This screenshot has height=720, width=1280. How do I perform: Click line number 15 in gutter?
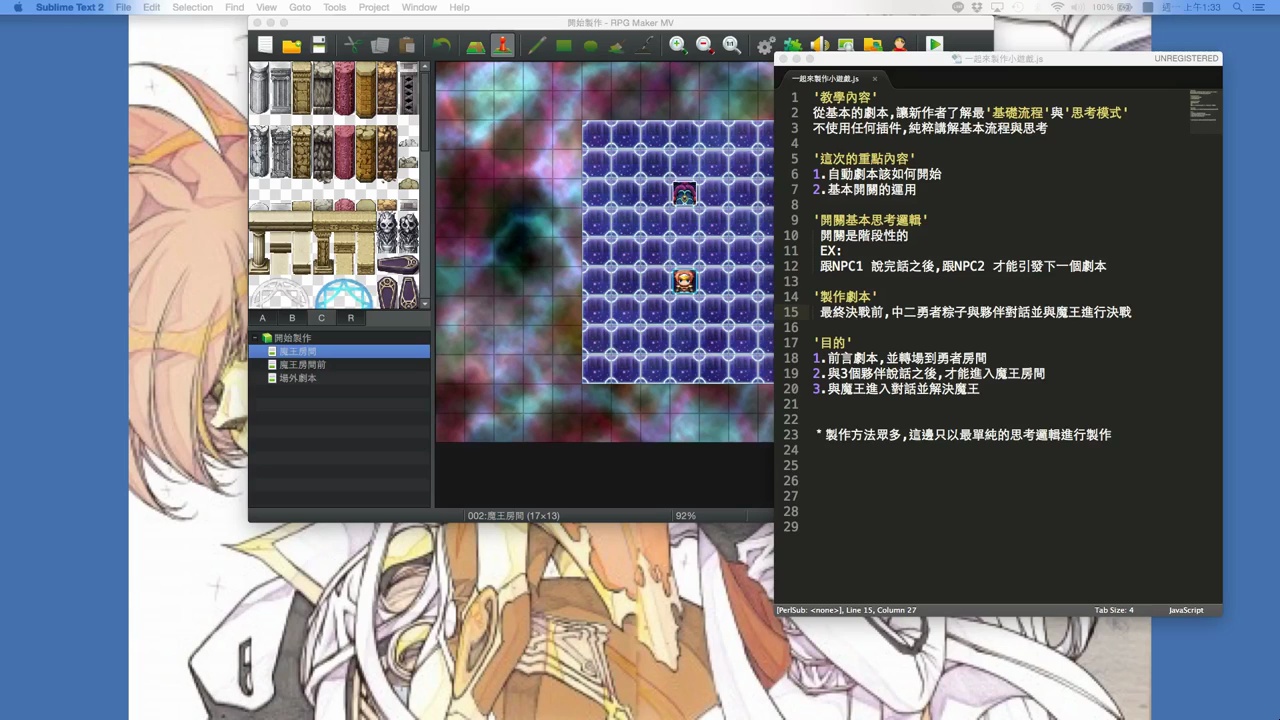pyautogui.click(x=791, y=312)
